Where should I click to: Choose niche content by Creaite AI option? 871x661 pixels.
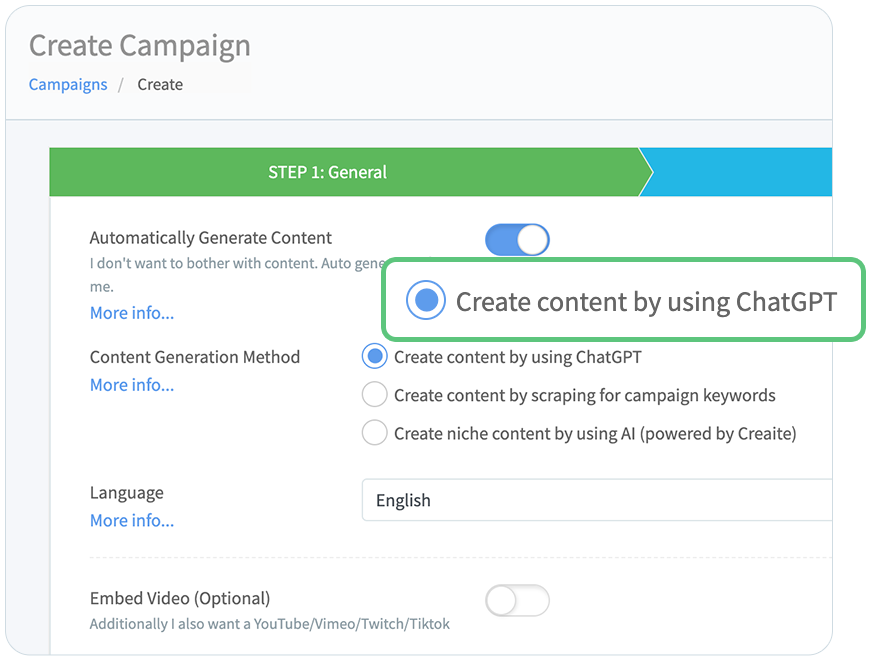coord(375,433)
